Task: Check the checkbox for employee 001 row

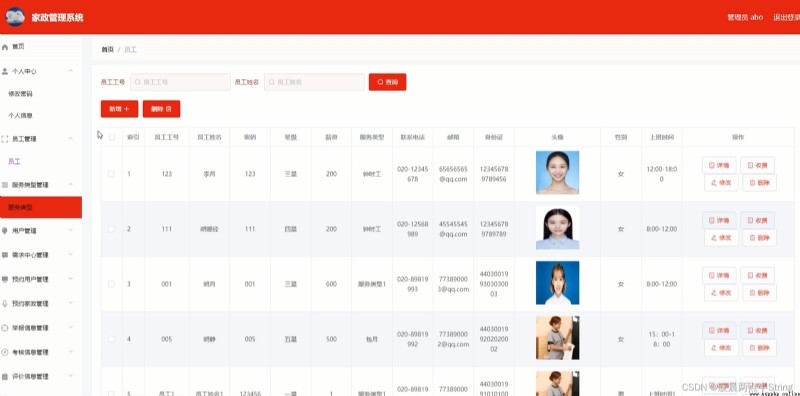Action: pos(111,284)
